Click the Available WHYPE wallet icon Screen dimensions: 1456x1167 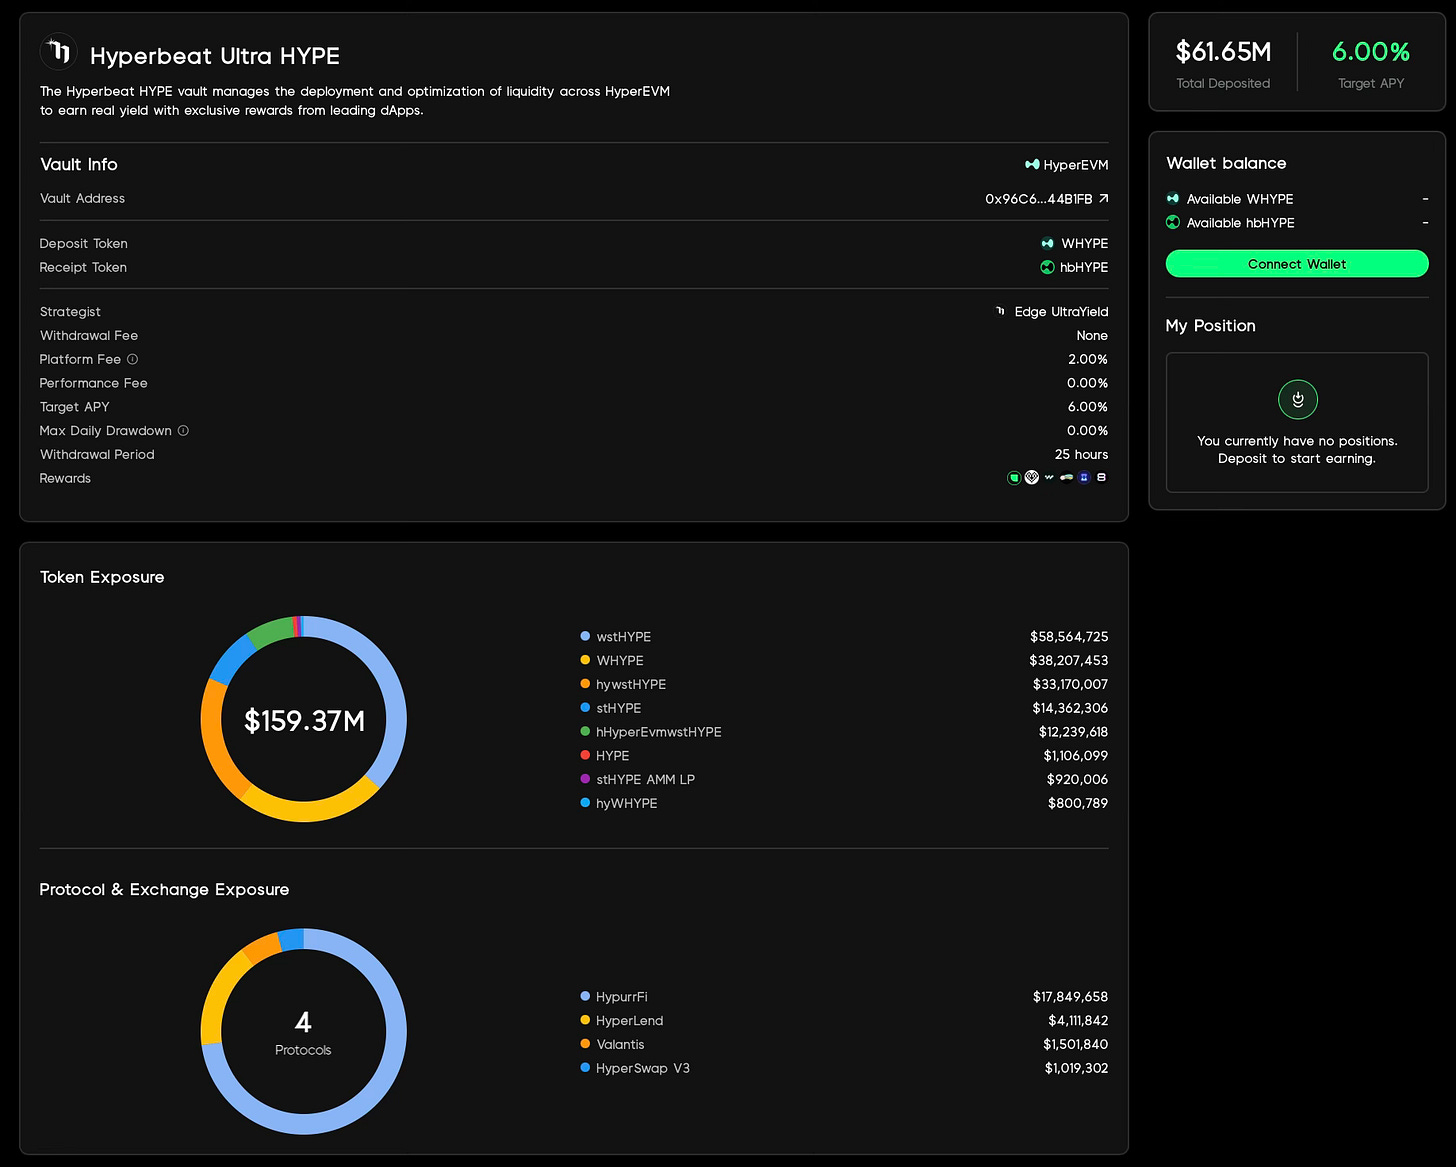click(1173, 198)
